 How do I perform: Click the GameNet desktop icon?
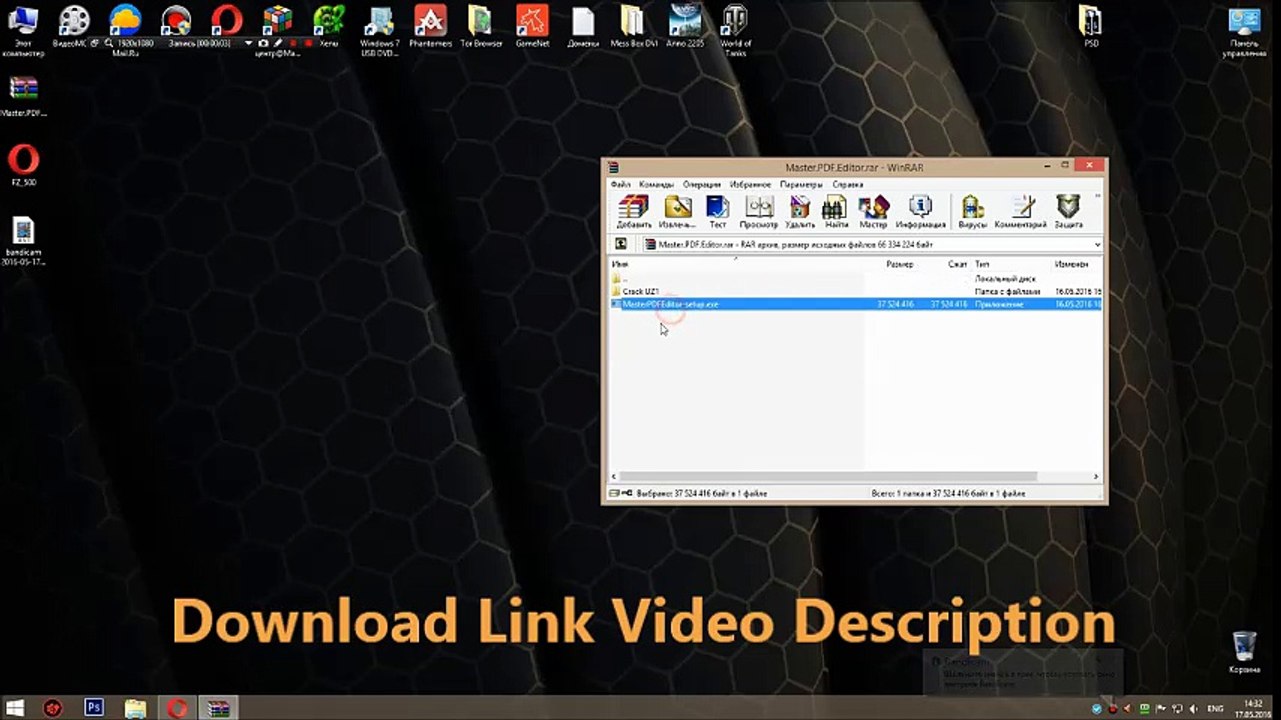[532, 26]
